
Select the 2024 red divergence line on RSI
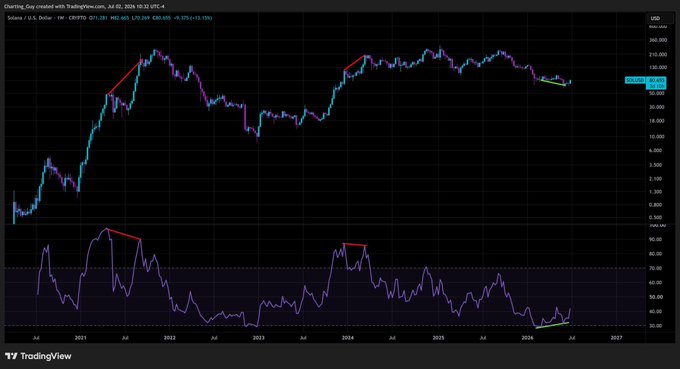coord(355,245)
